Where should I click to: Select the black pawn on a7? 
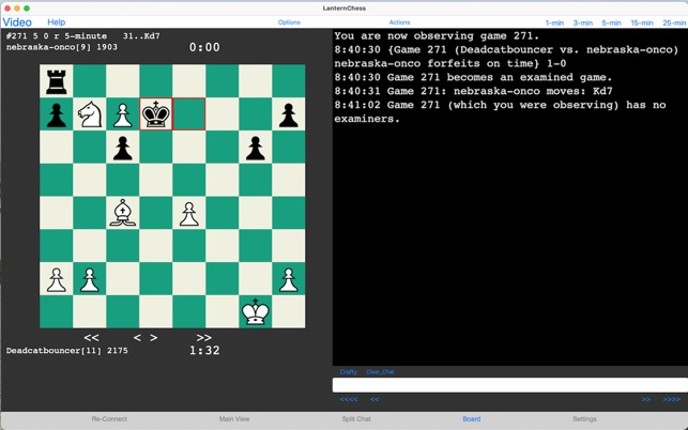pos(56,115)
